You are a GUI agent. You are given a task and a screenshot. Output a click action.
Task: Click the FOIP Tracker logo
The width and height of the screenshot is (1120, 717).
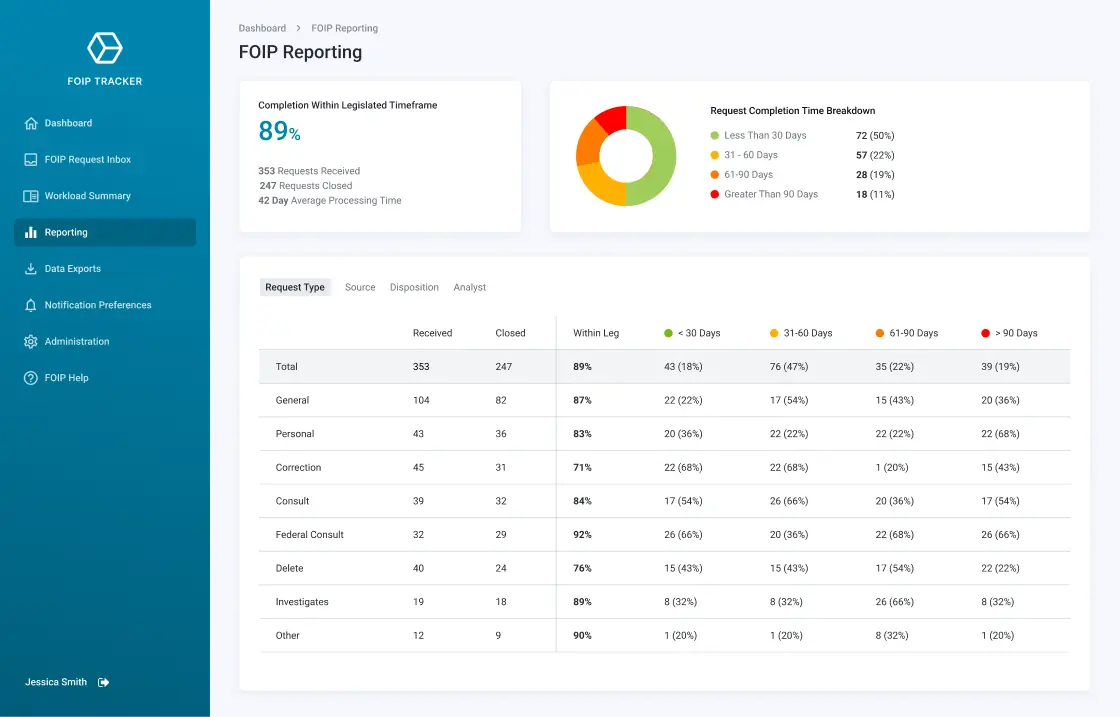[x=104, y=47]
